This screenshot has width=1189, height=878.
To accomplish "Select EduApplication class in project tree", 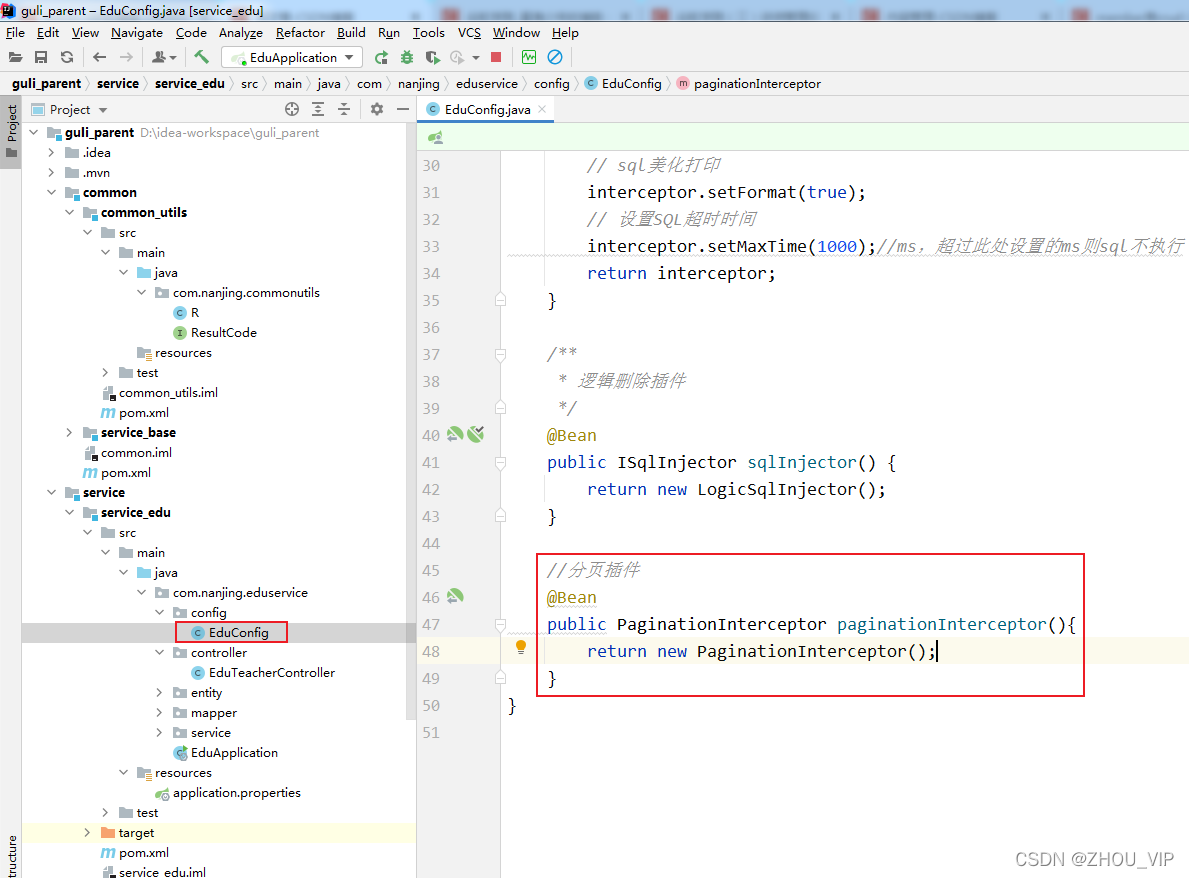I will [x=234, y=752].
